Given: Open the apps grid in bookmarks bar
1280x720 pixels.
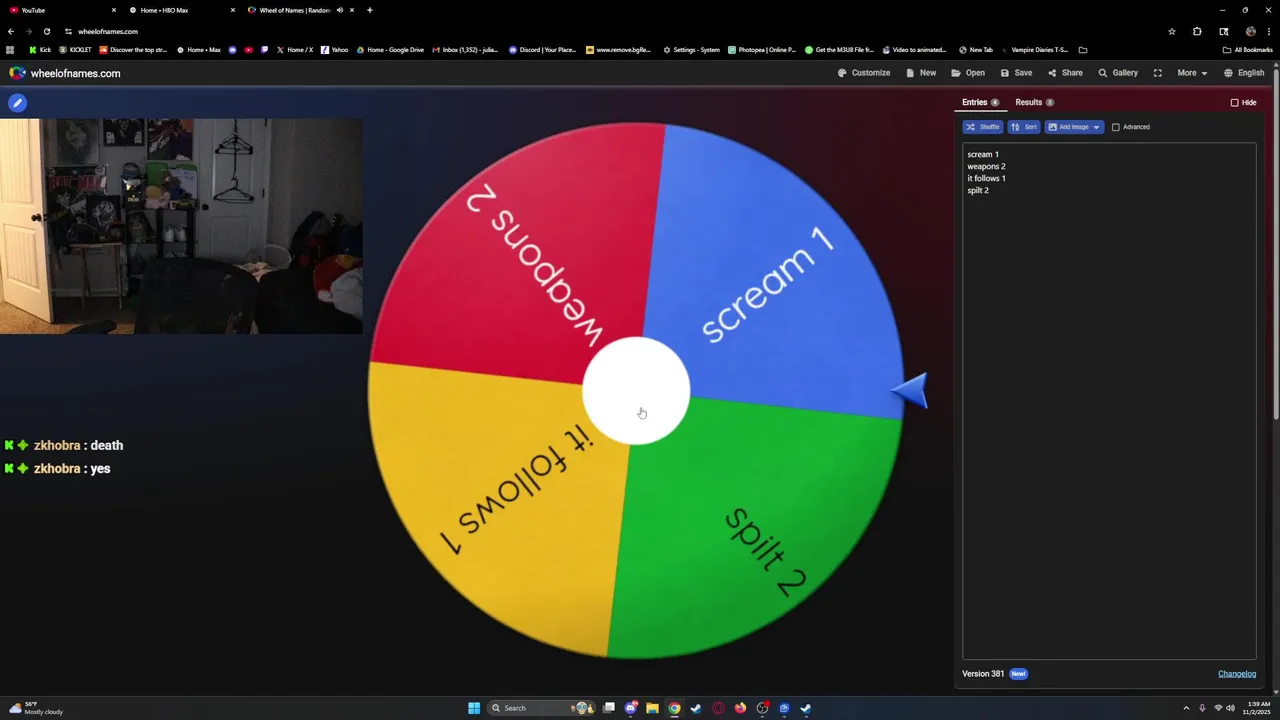Looking at the screenshot, I should pyautogui.click(x=11, y=50).
